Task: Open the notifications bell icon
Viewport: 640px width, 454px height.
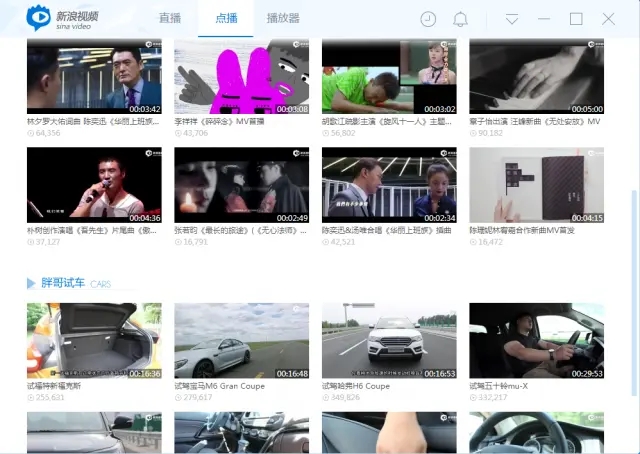Action: pyautogui.click(x=460, y=19)
